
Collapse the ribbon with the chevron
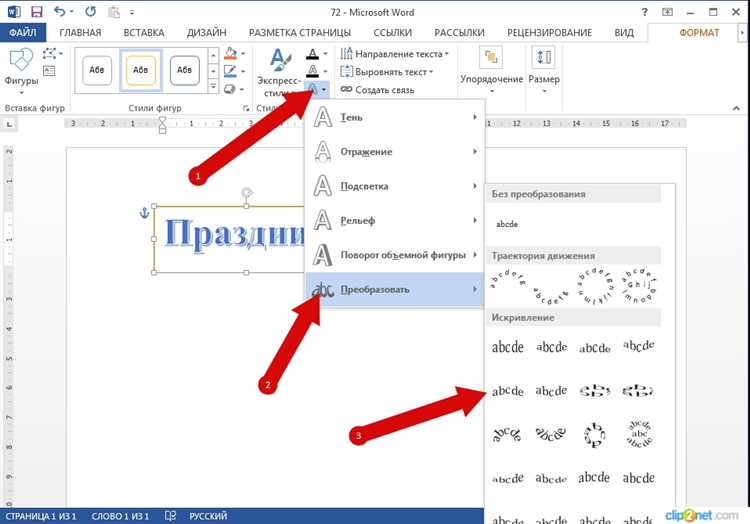[x=736, y=109]
